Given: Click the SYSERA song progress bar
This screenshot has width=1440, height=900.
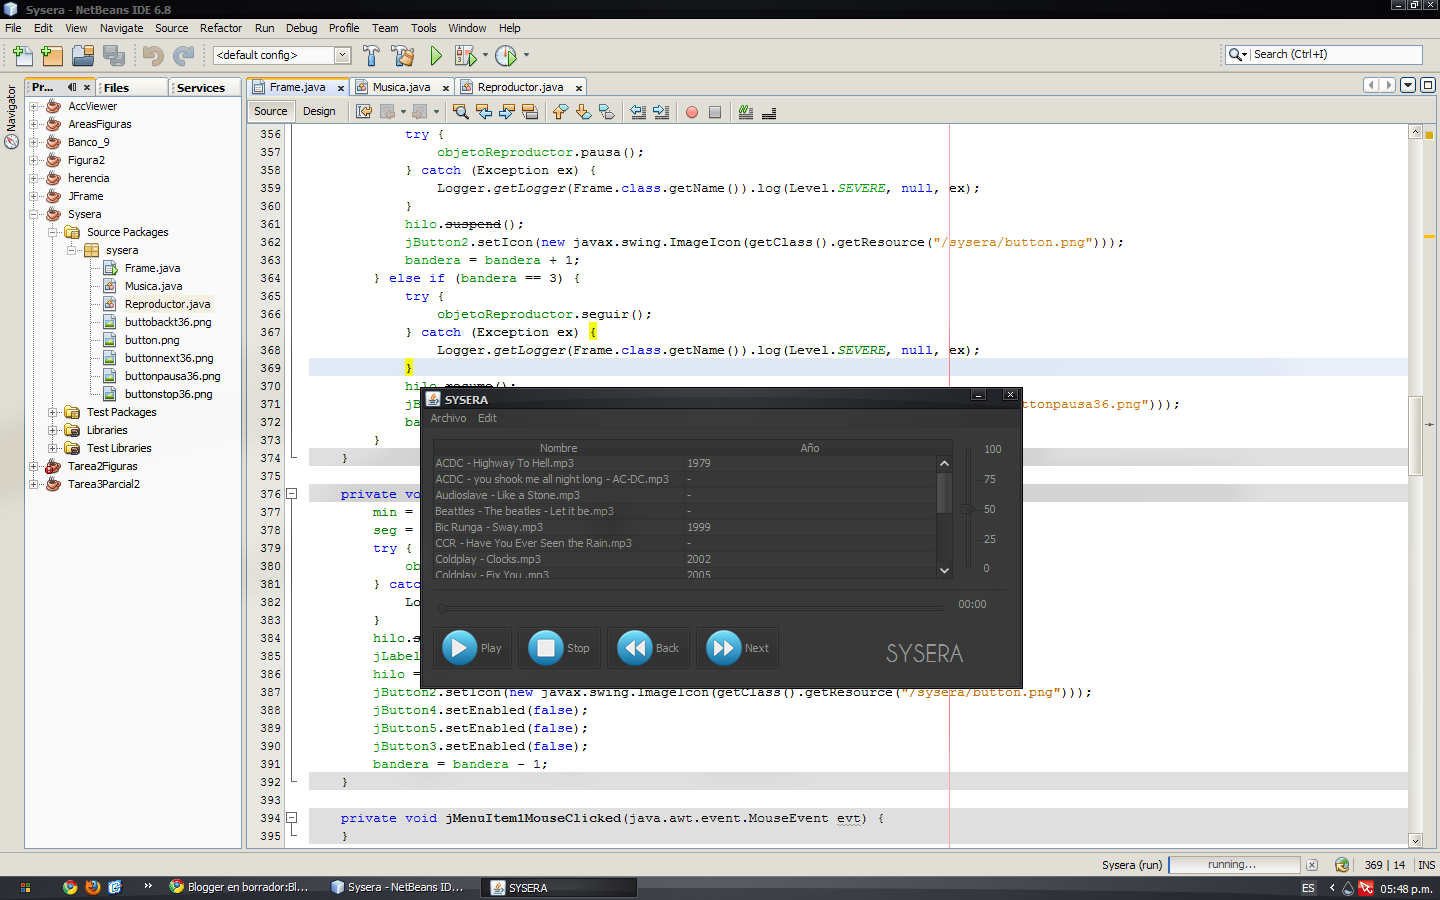Looking at the screenshot, I should click(691, 607).
